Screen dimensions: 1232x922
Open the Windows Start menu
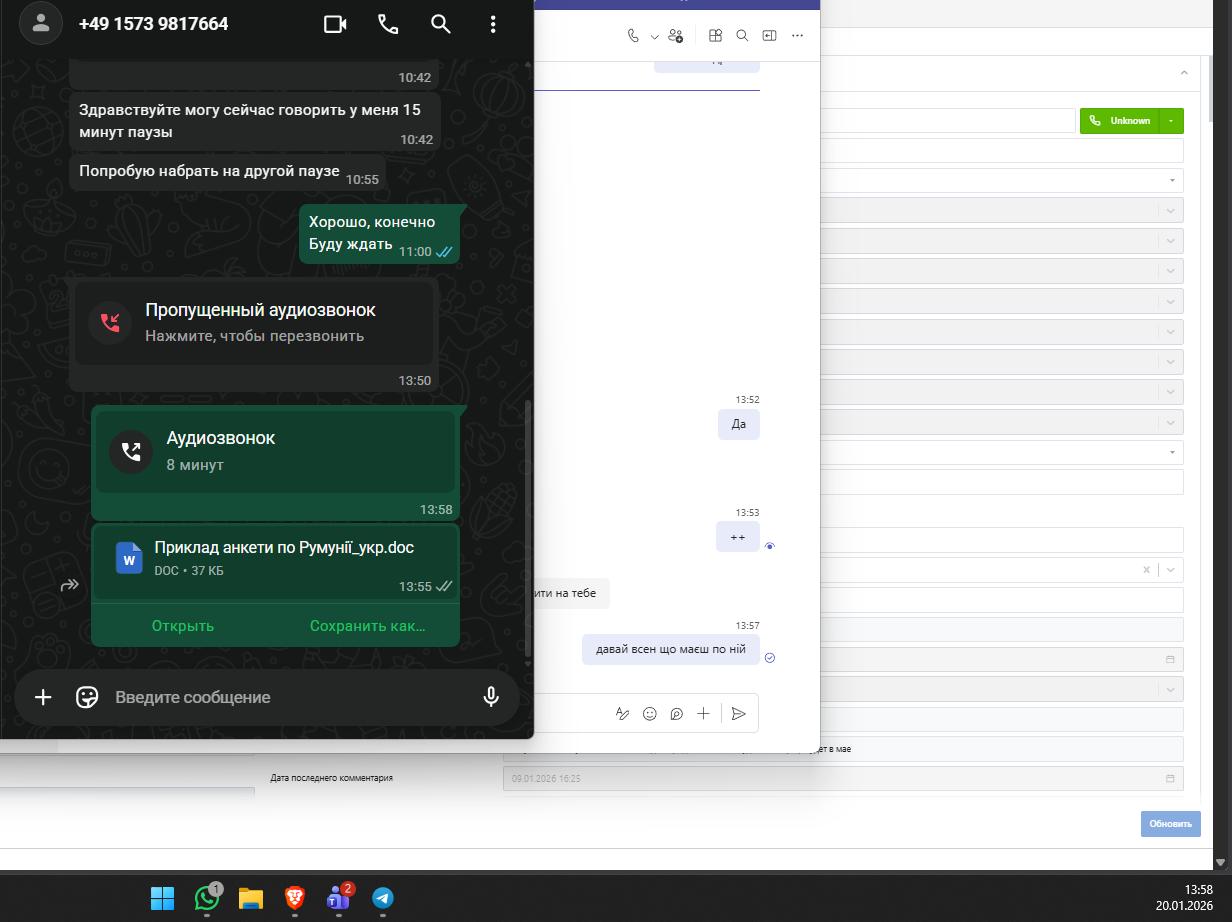point(163,898)
